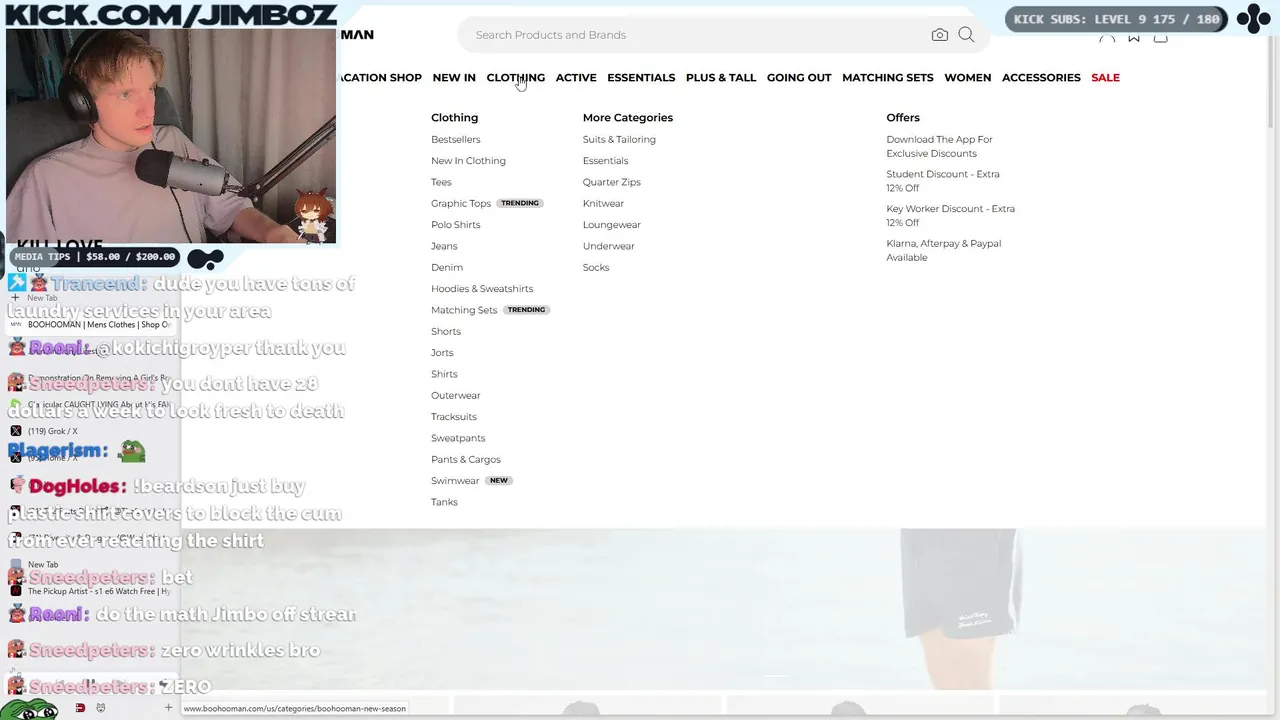Open the VACATION SHOP nav item
The height and width of the screenshot is (720, 1280).
pos(380,77)
